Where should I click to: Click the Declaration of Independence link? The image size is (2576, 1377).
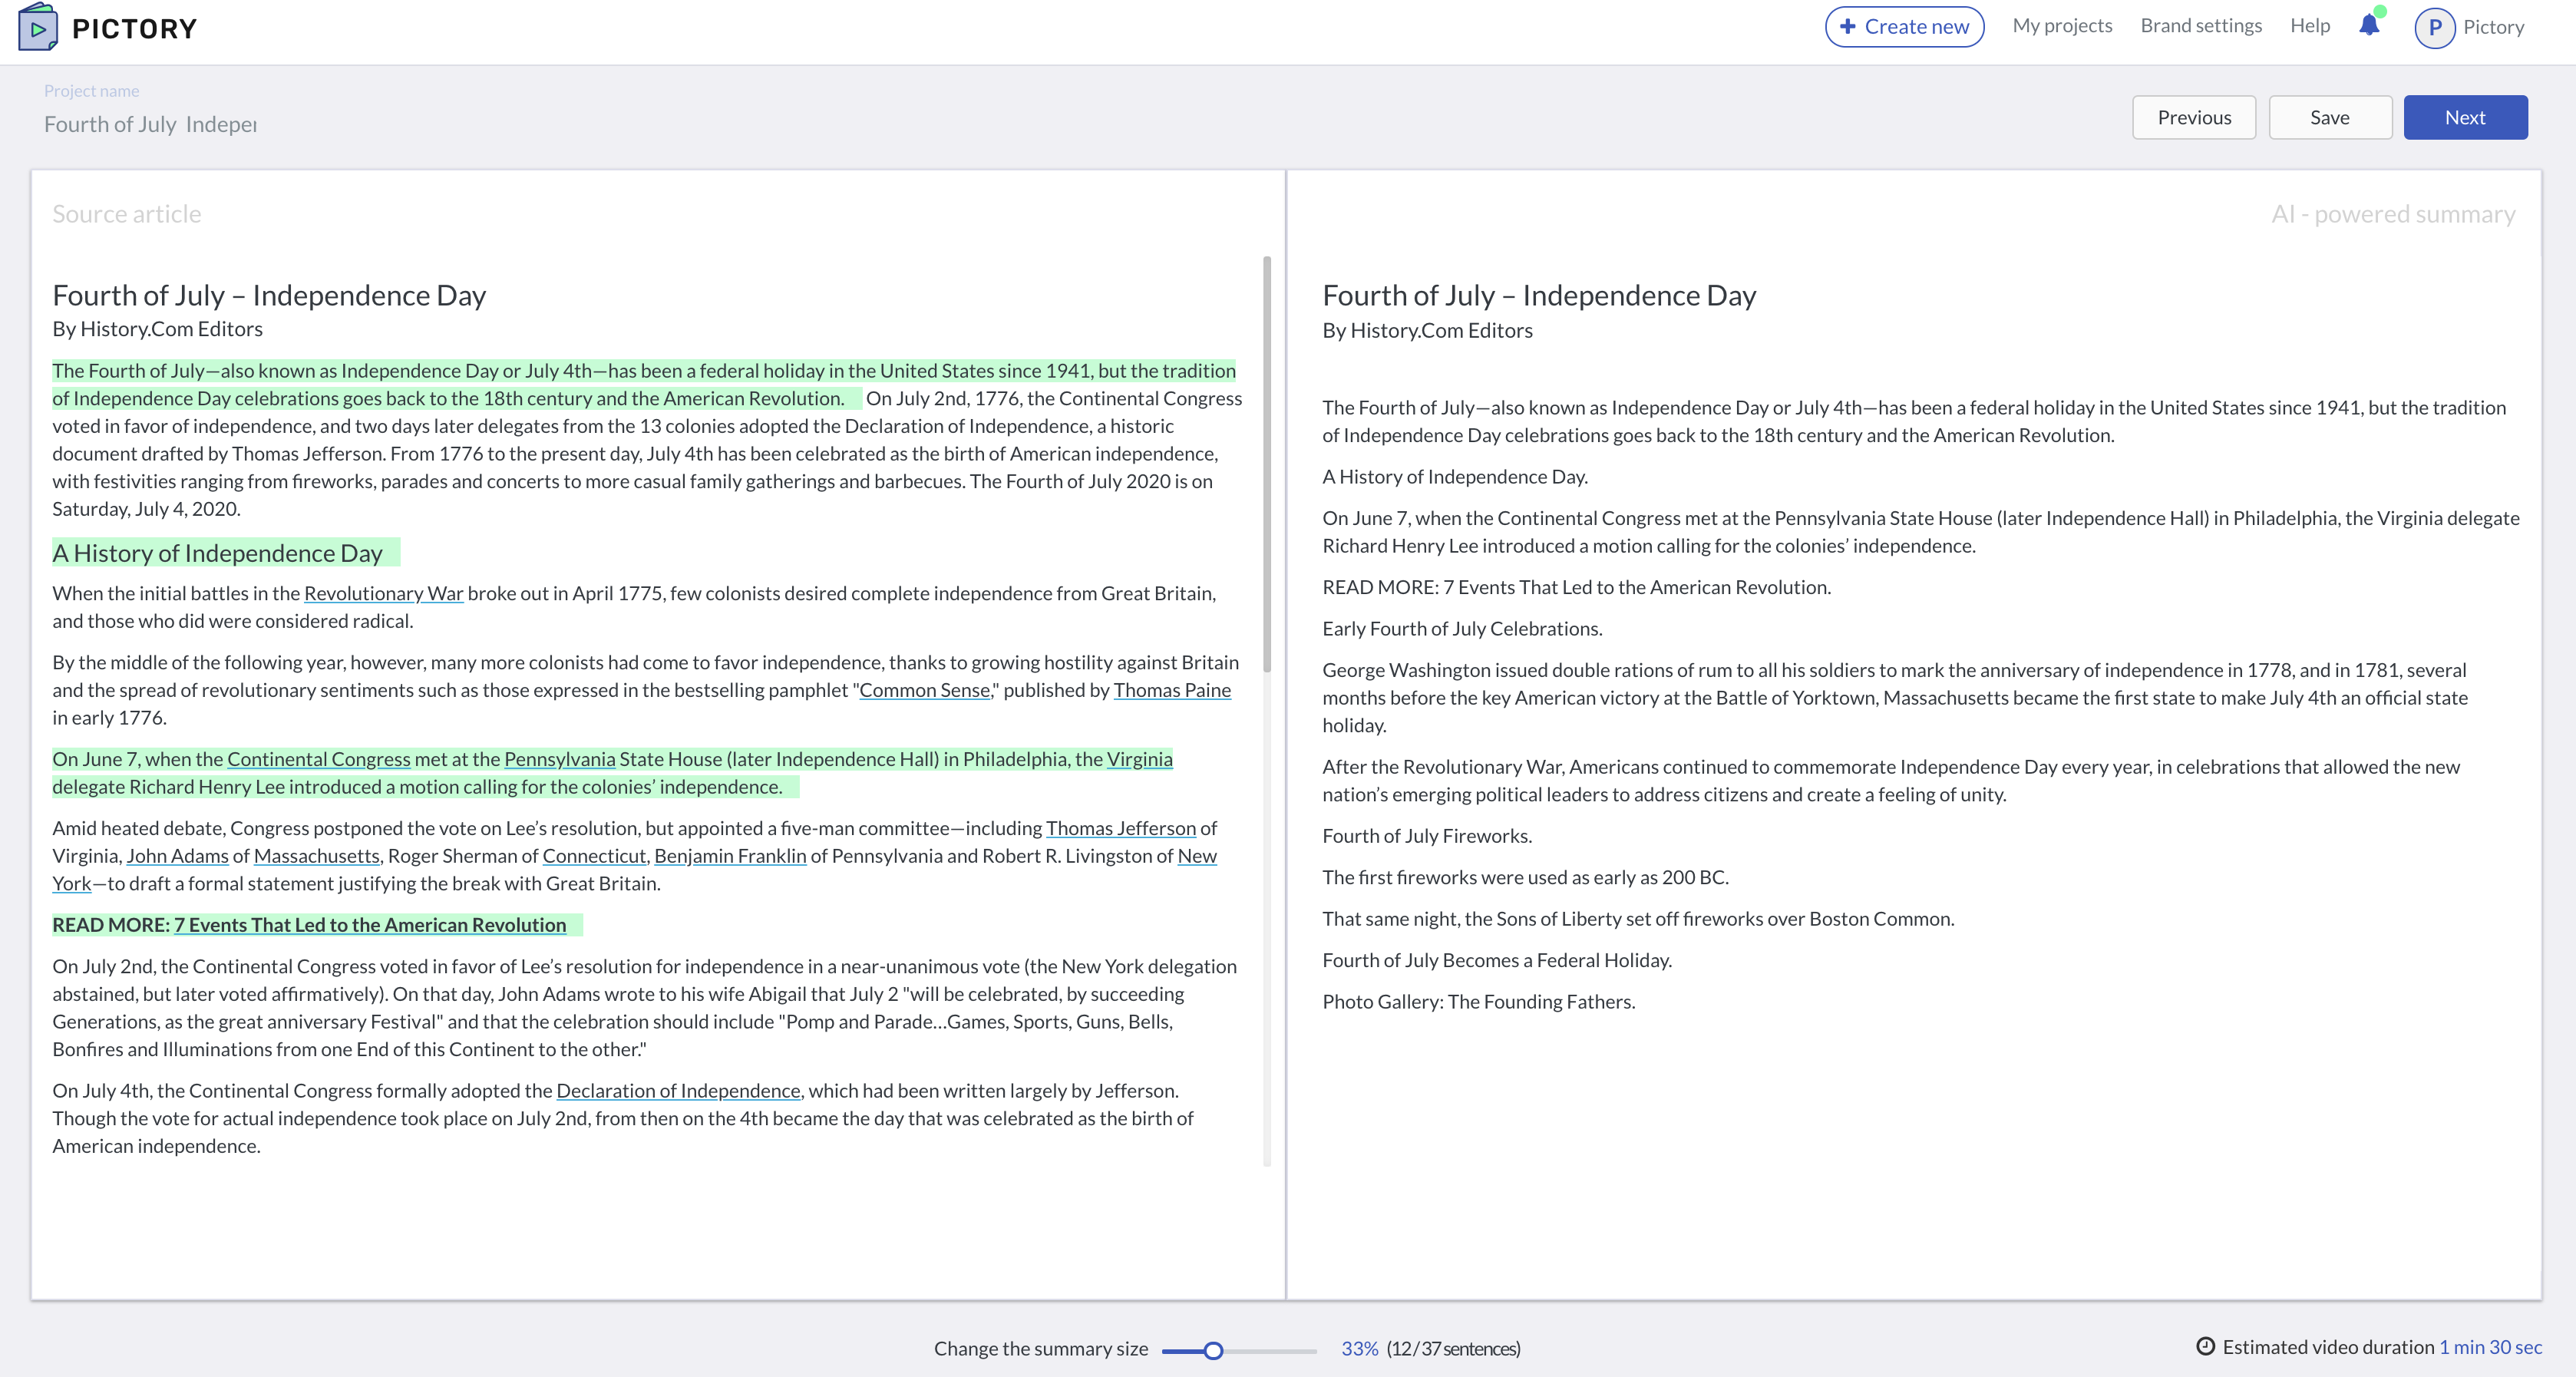(678, 1090)
